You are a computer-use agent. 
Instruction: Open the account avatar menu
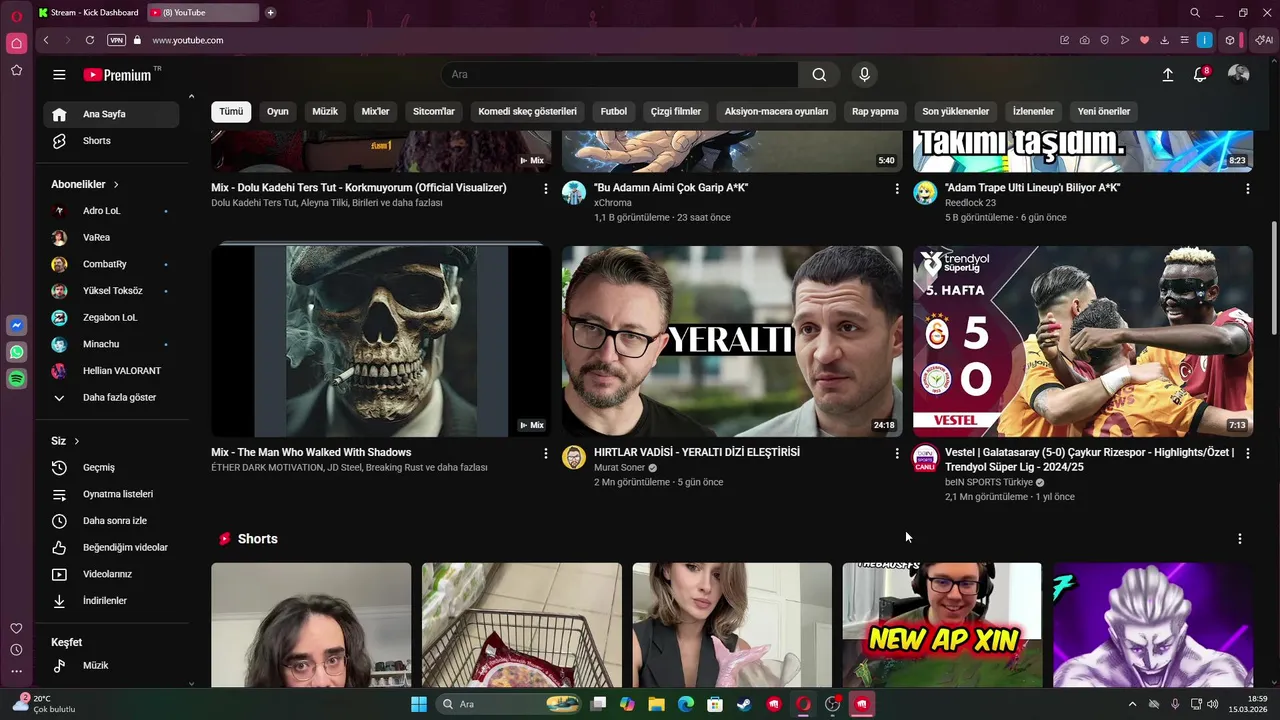pos(1238,75)
